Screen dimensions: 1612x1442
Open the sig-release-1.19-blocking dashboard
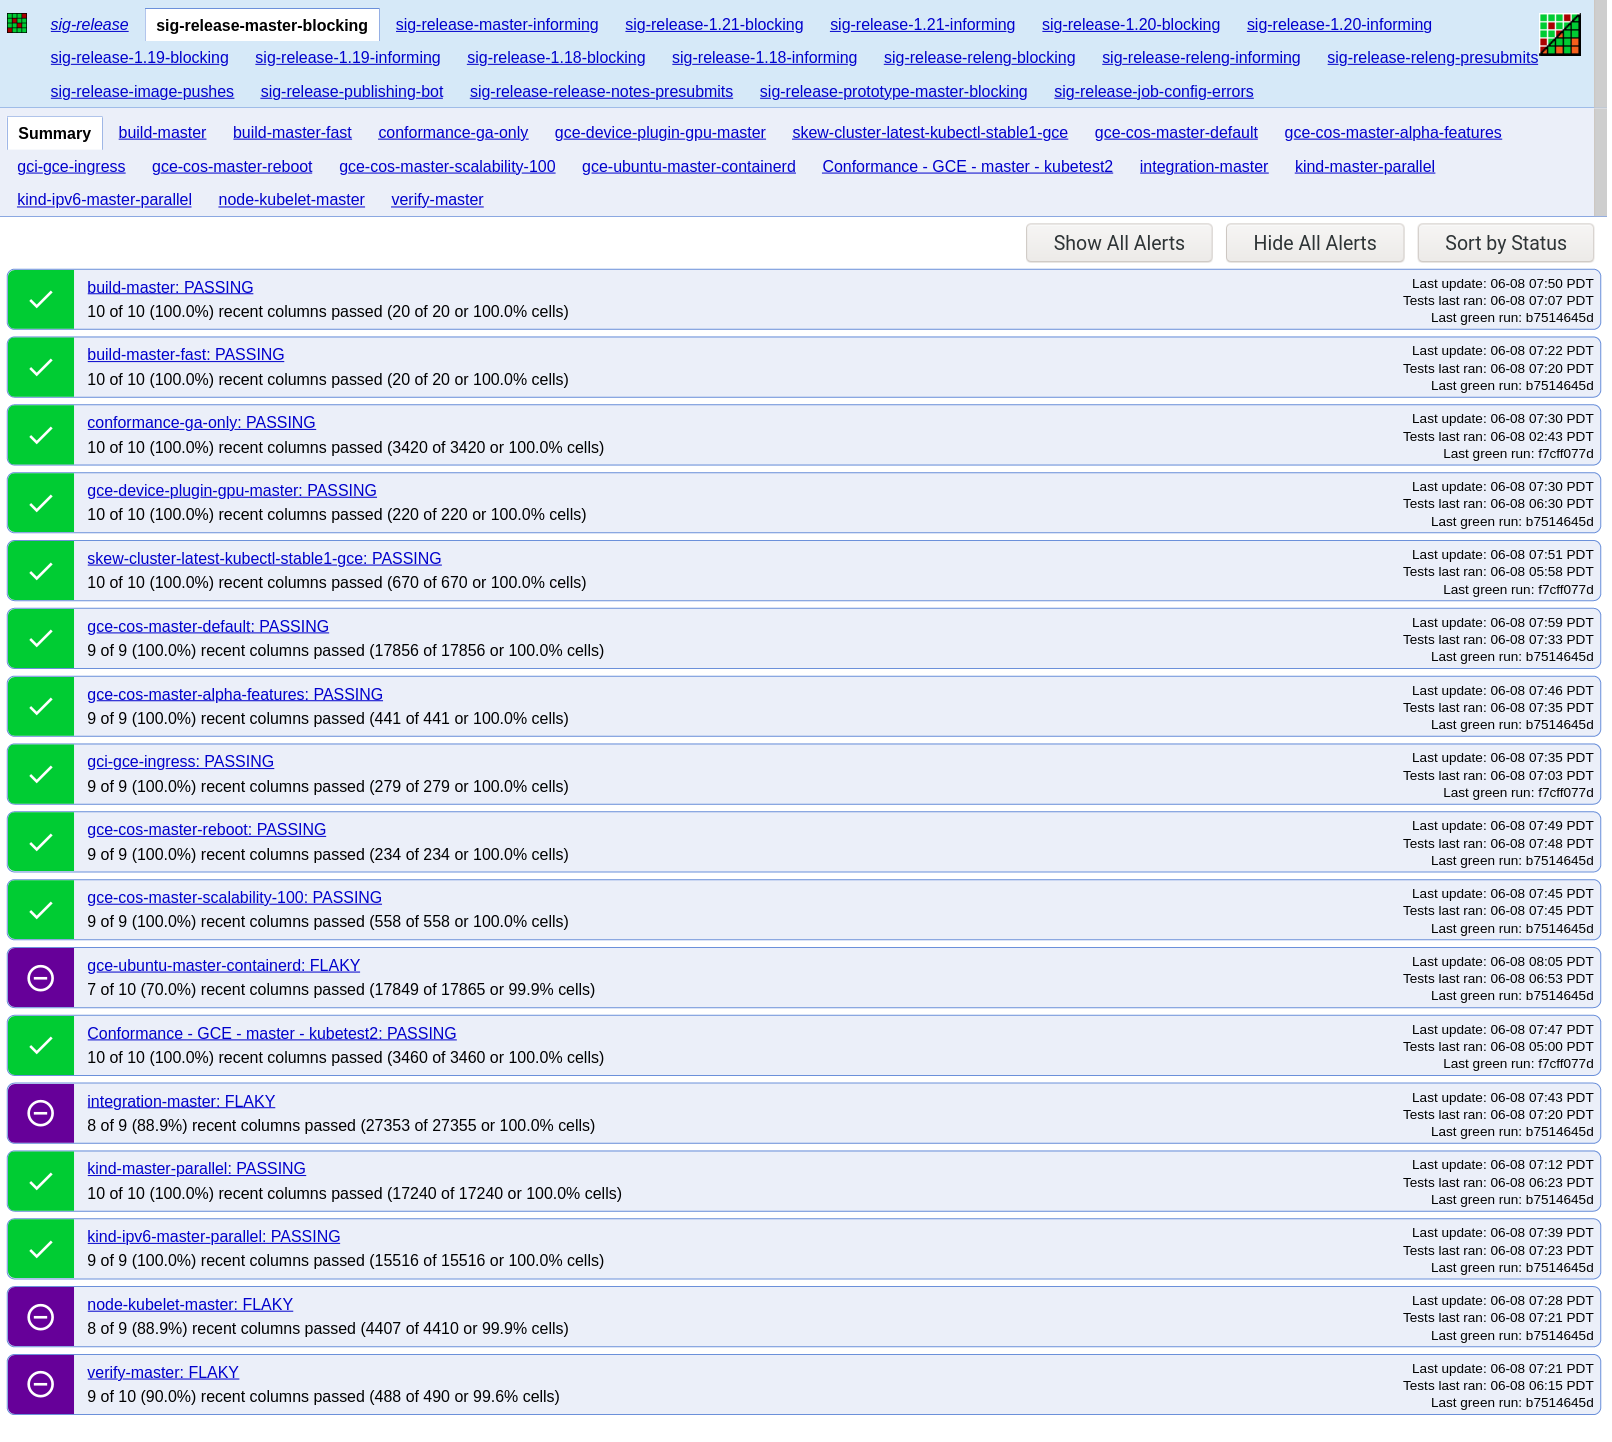139,58
